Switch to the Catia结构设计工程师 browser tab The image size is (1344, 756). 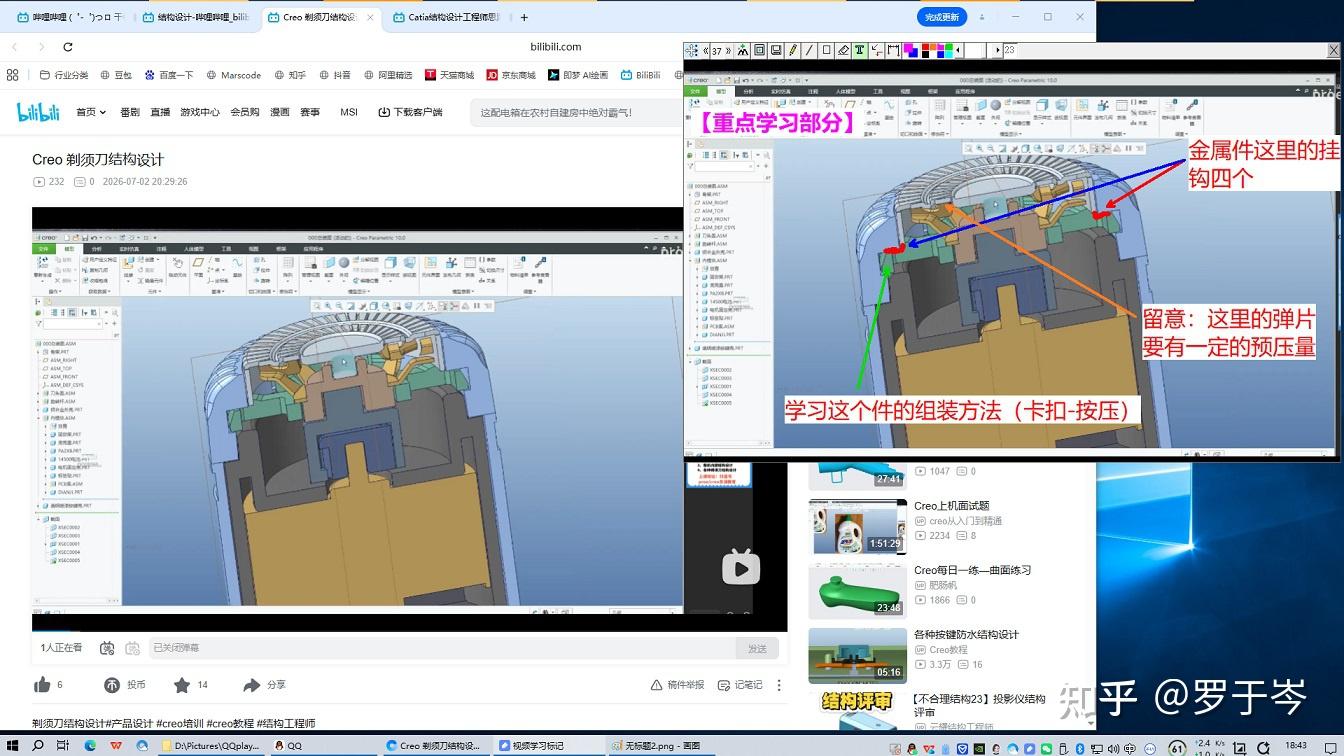pos(445,17)
